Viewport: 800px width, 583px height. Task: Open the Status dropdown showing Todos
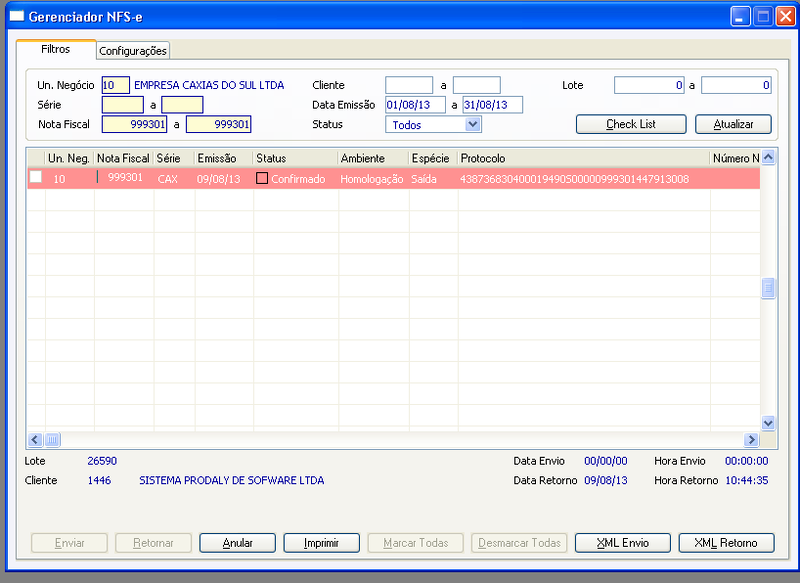click(473, 124)
